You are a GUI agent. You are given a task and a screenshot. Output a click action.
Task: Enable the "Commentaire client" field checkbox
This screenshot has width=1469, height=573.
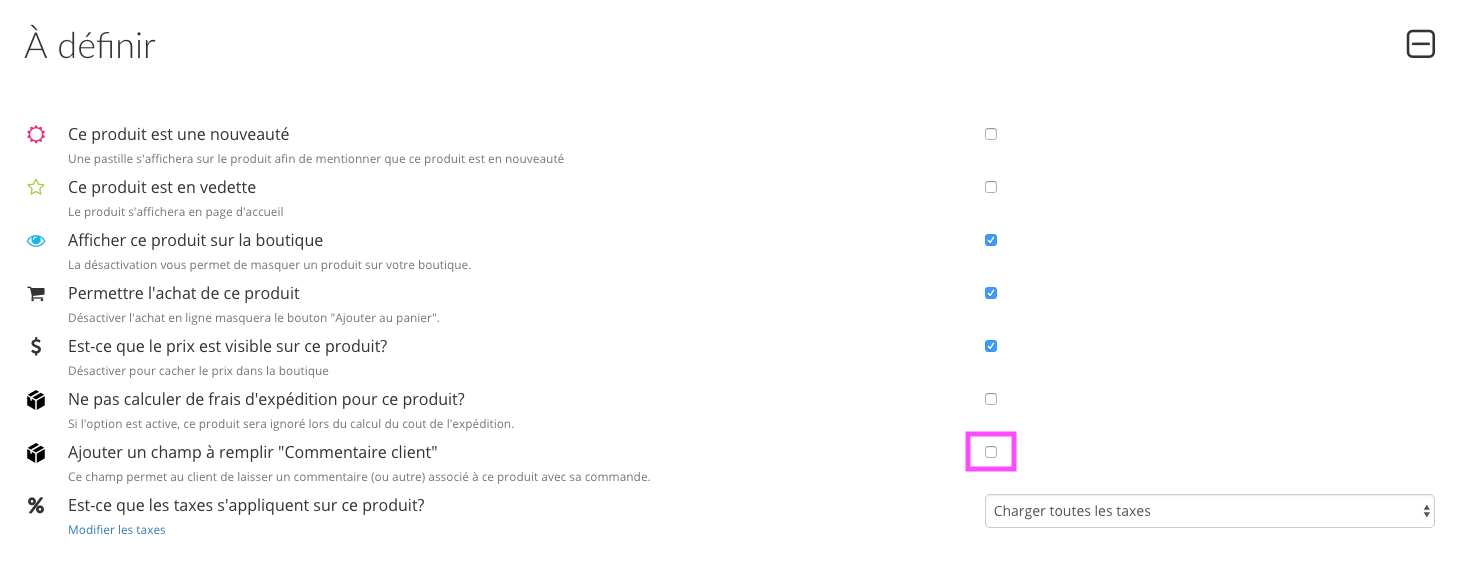tap(991, 452)
